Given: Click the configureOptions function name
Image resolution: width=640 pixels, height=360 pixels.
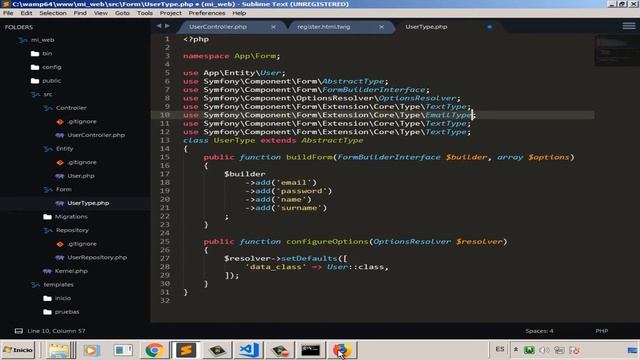Looking at the screenshot, I should tap(327, 242).
